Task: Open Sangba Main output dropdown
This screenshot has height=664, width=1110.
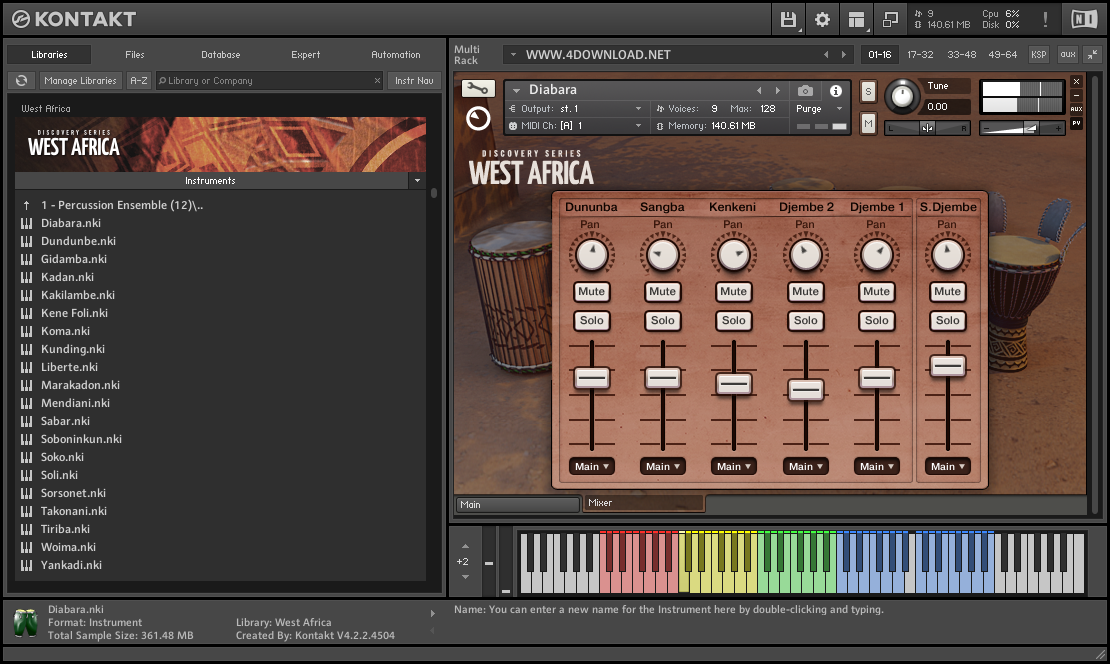Action: pyautogui.click(x=663, y=466)
